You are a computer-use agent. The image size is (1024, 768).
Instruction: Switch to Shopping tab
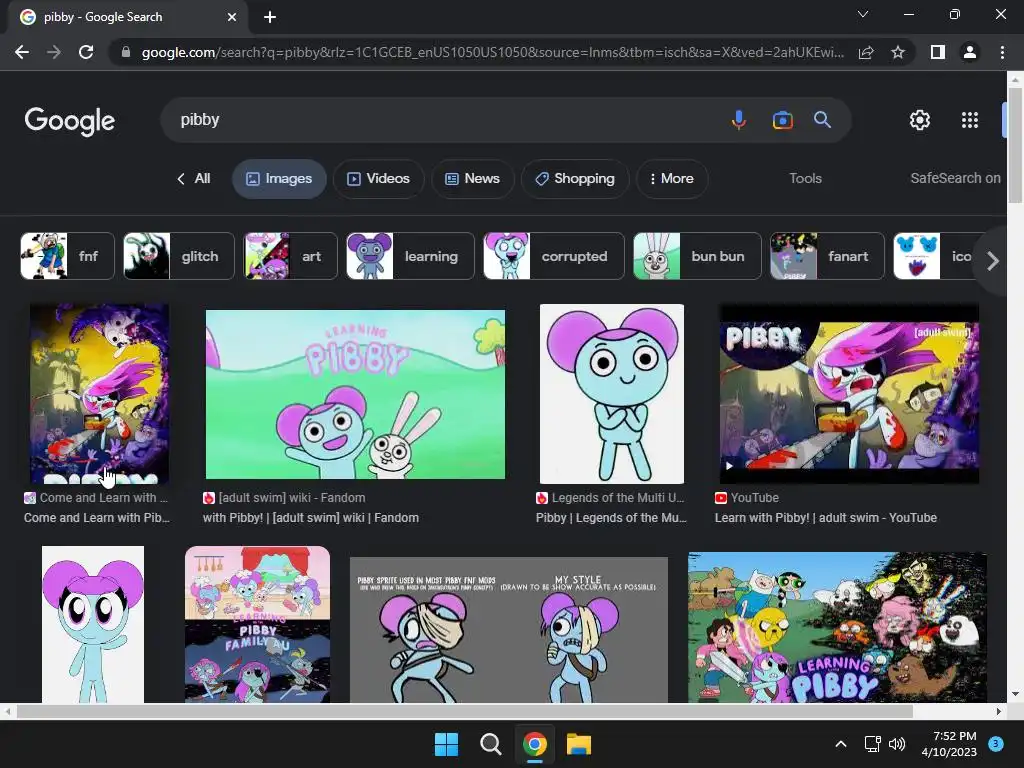click(575, 178)
